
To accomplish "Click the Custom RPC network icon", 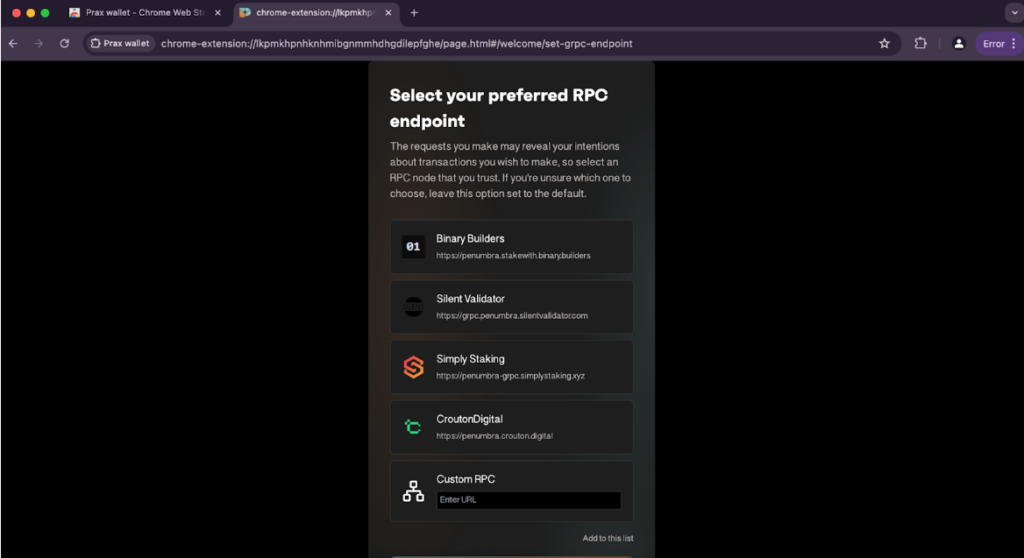I will (413, 491).
